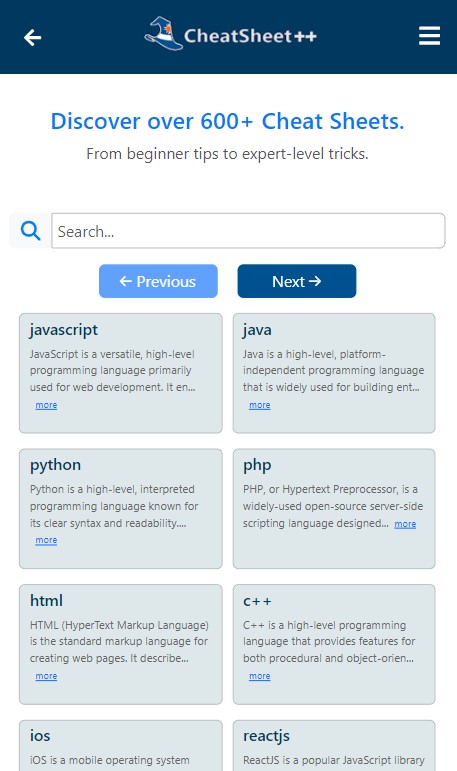Open the ios cheat sheet card title
The height and width of the screenshot is (771, 457).
click(40, 736)
